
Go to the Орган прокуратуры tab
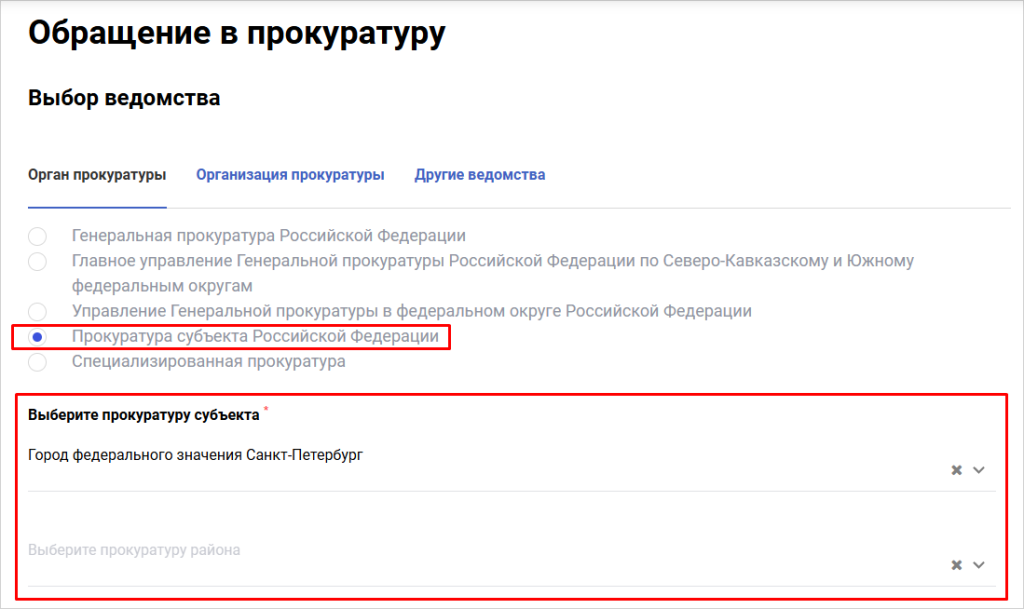97,175
